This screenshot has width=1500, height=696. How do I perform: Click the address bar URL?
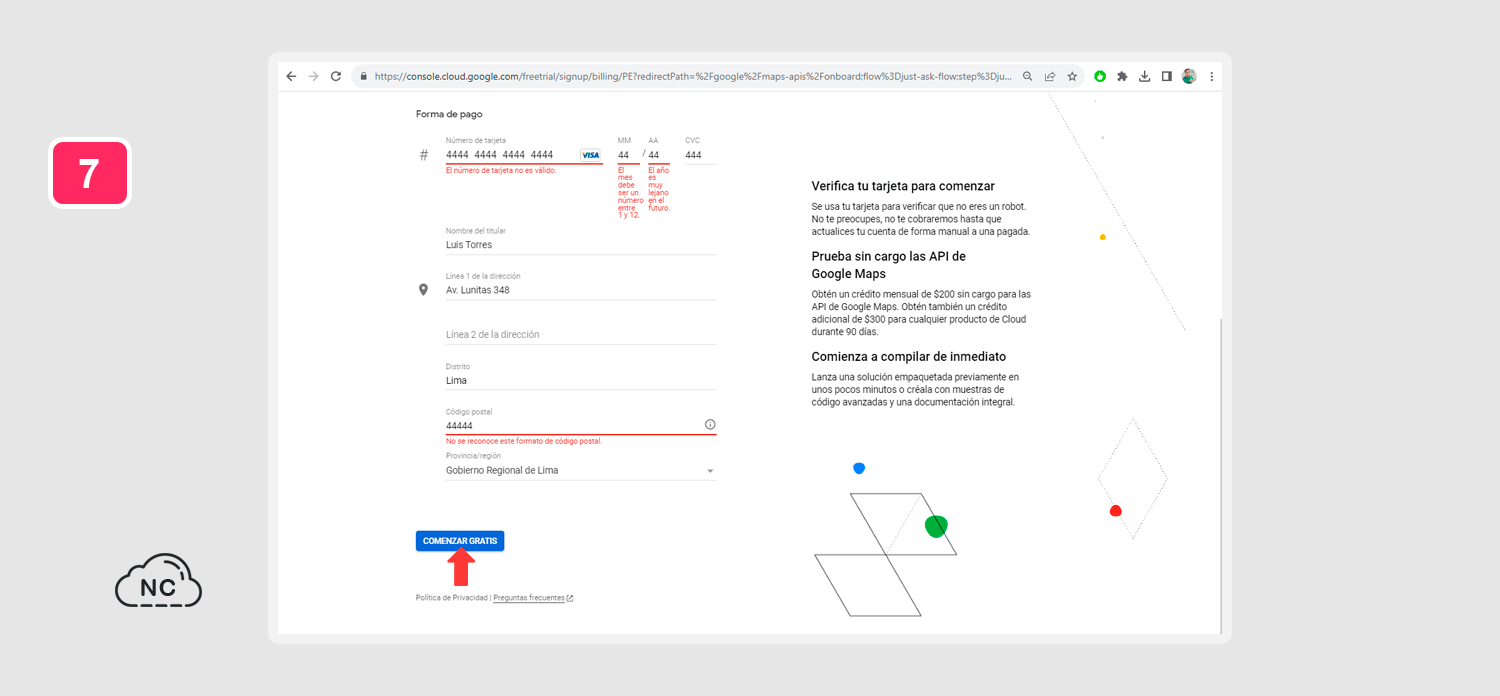tap(692, 76)
